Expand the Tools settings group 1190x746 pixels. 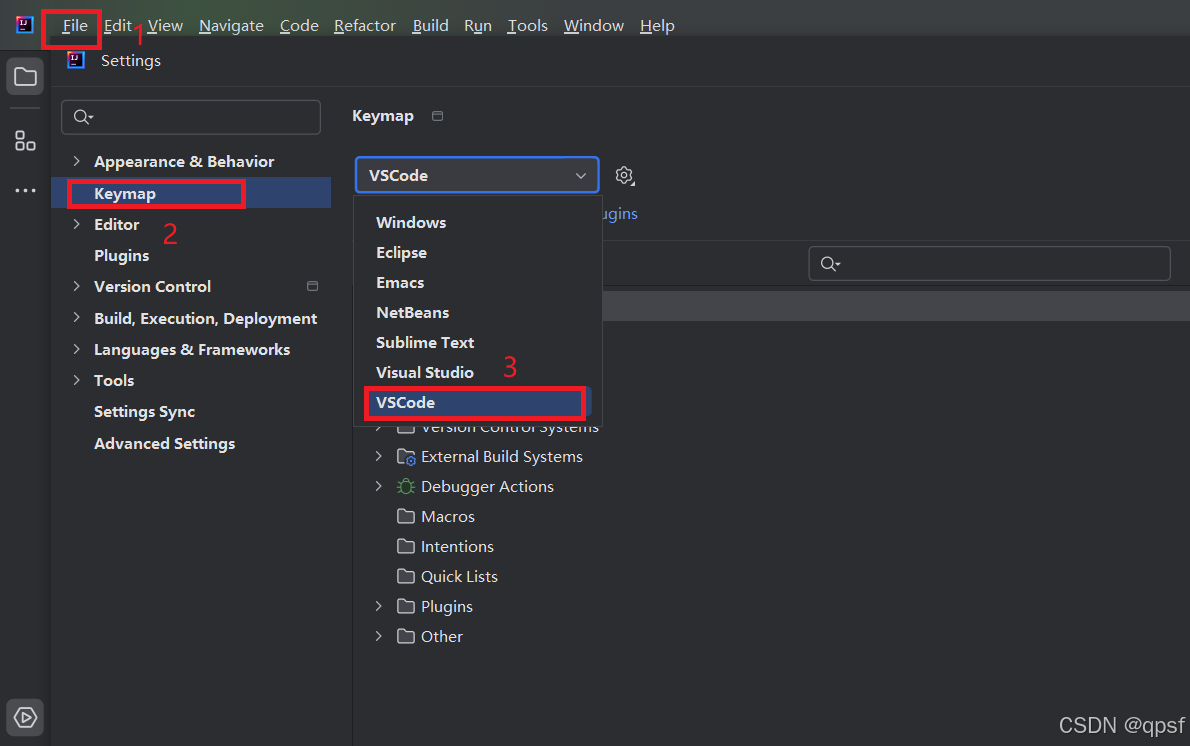click(77, 380)
